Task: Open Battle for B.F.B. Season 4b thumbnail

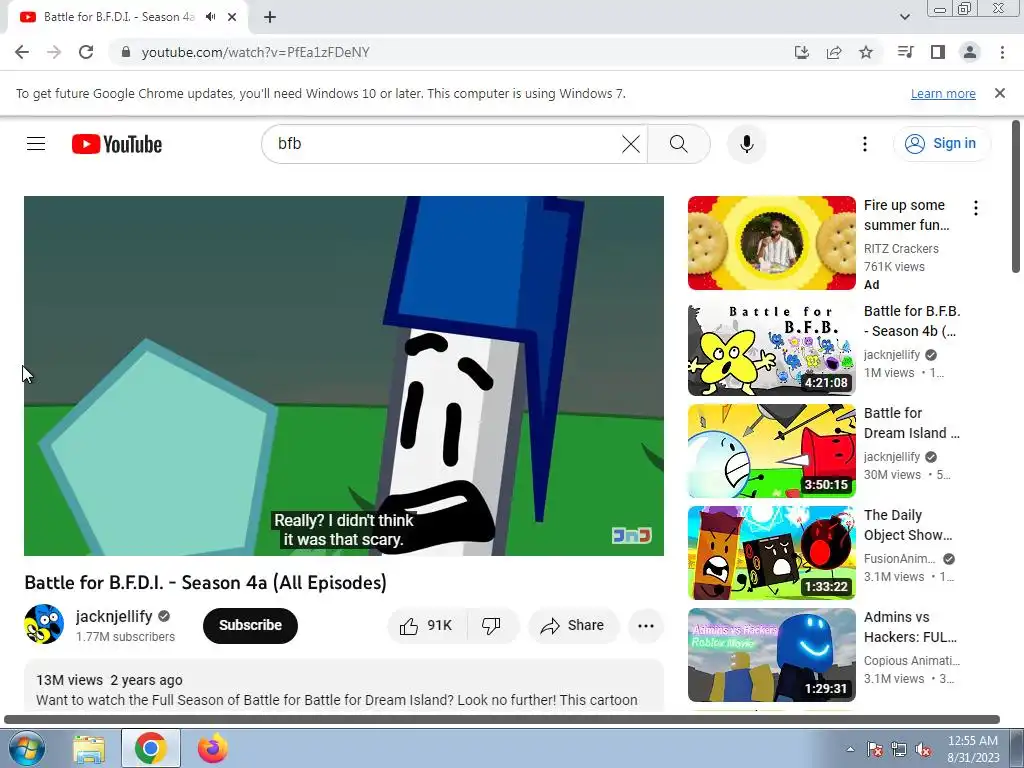Action: [x=771, y=349]
